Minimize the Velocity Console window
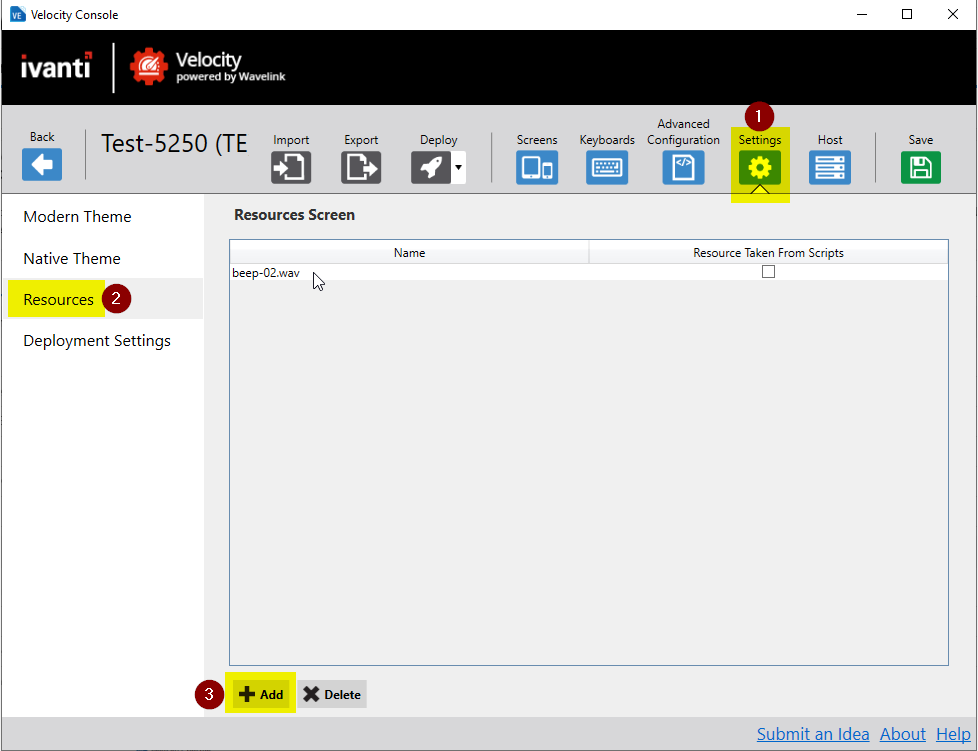 tap(862, 14)
